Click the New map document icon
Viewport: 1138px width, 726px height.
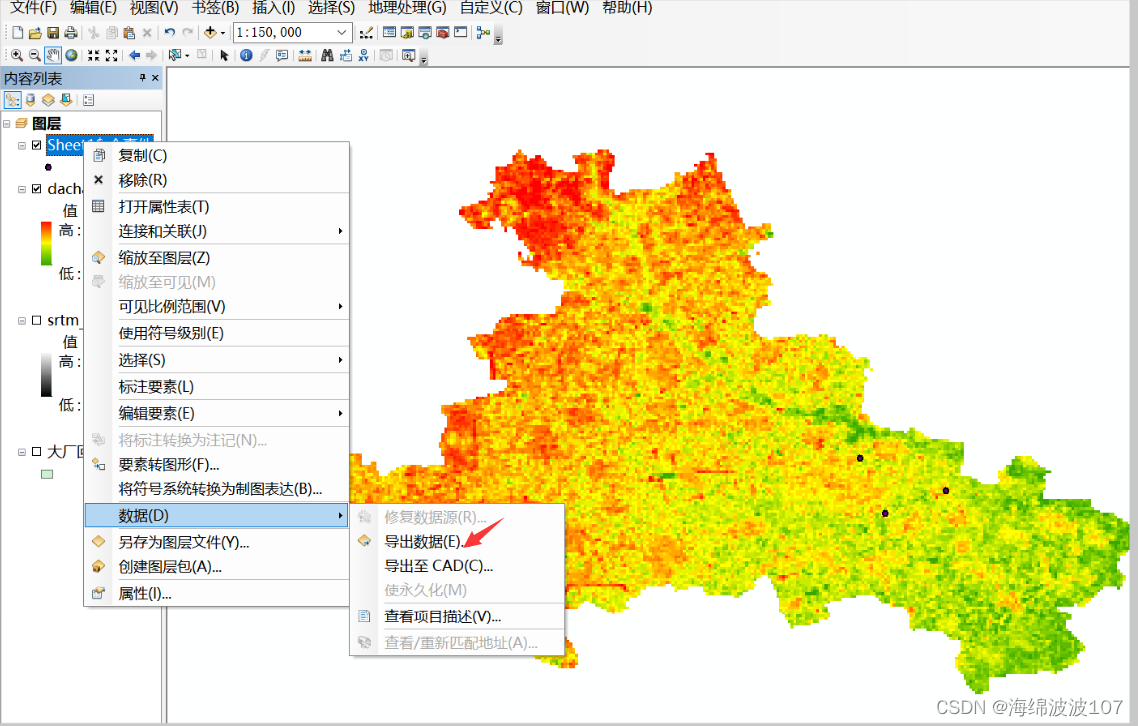tap(17, 33)
